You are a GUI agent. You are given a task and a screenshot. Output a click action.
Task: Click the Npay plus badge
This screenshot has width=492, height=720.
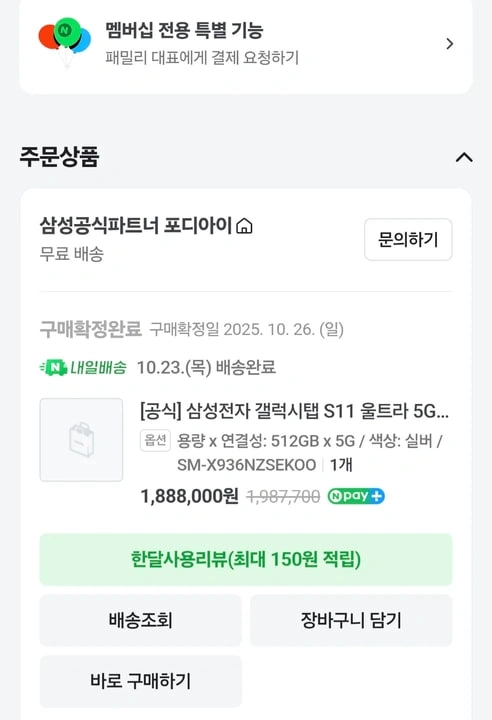(356, 496)
